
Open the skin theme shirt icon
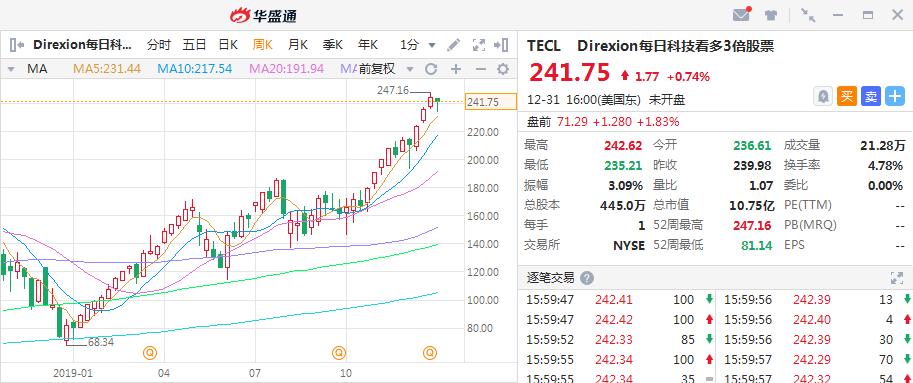point(771,15)
